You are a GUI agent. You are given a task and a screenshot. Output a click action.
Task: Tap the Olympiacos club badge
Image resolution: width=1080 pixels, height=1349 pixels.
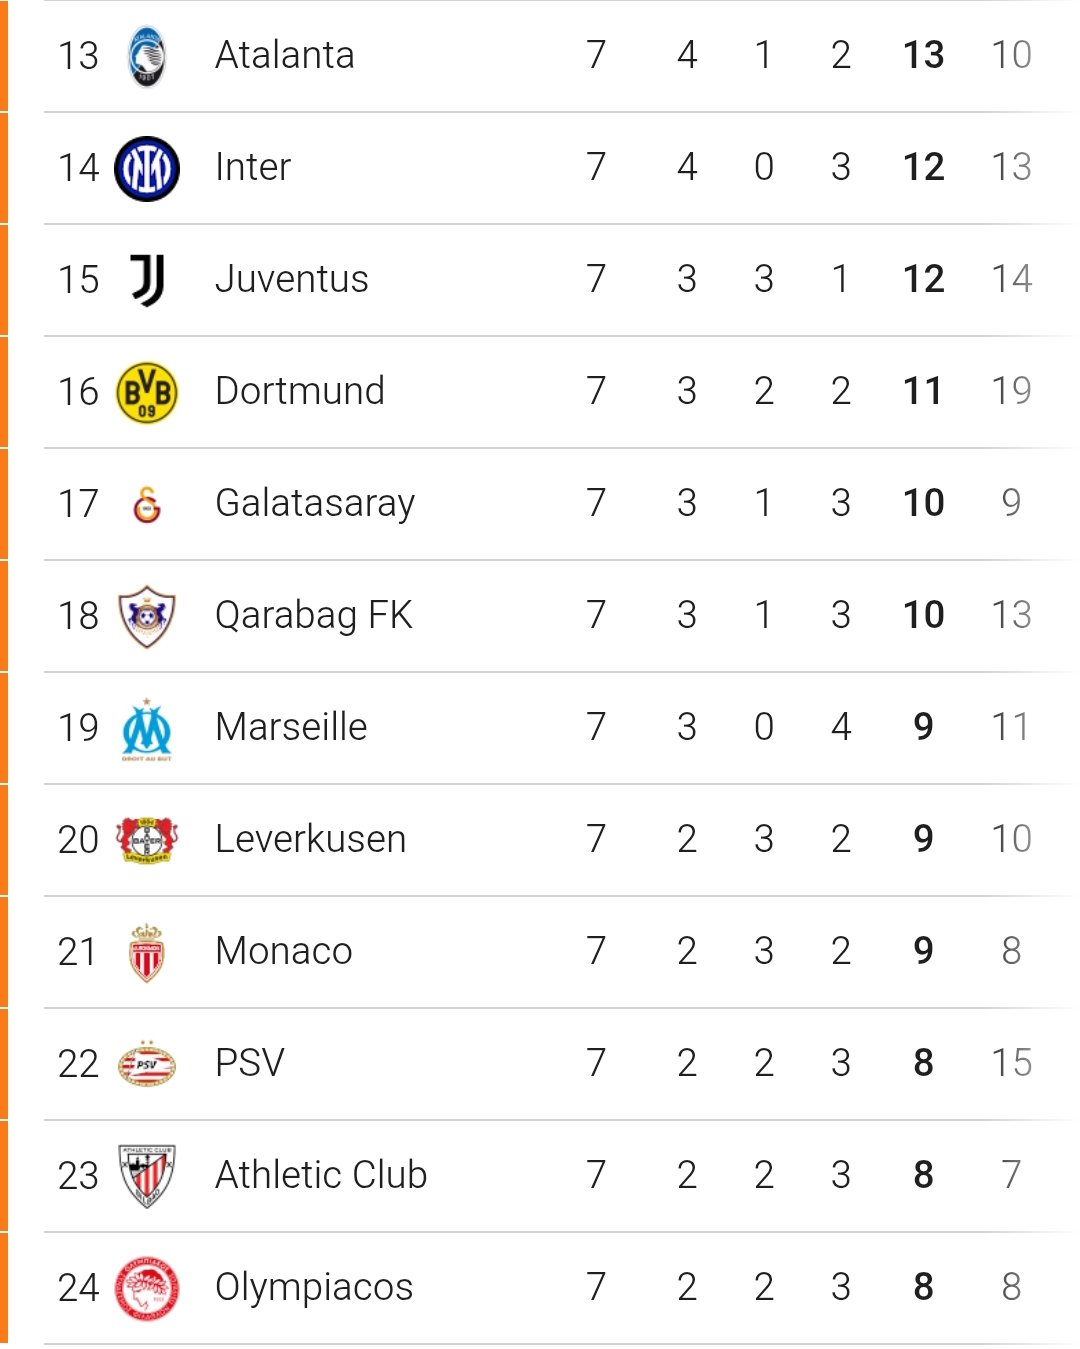coord(147,1288)
